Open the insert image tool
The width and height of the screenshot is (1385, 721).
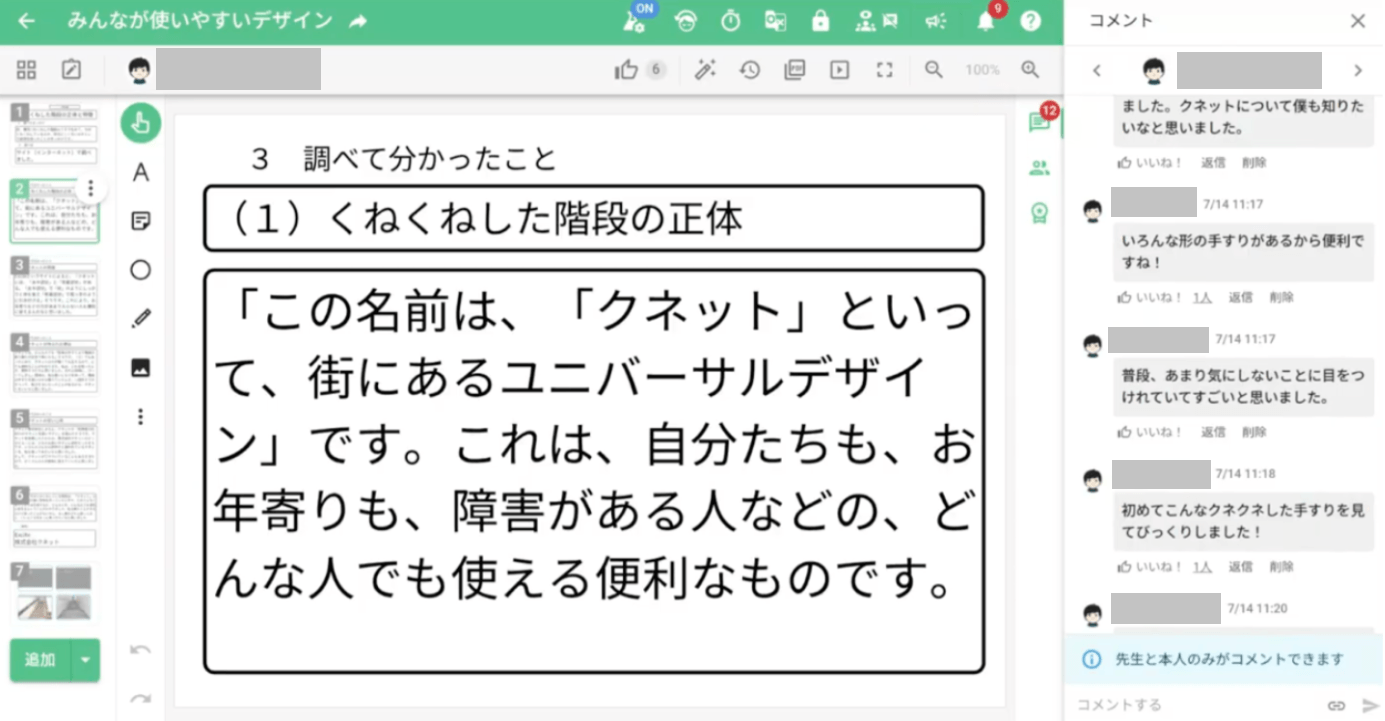point(141,368)
